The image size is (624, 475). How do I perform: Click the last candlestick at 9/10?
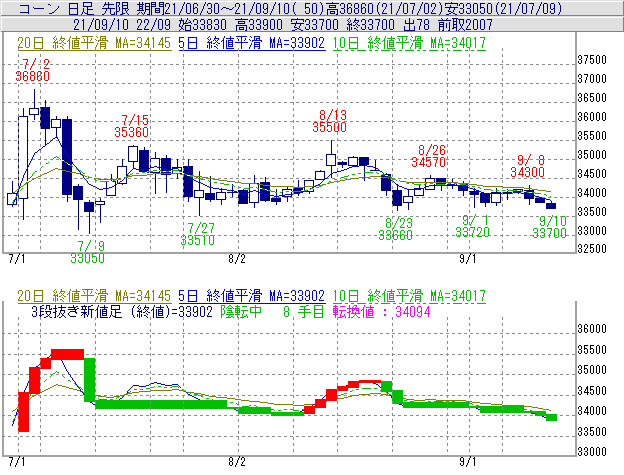pyautogui.click(x=551, y=205)
